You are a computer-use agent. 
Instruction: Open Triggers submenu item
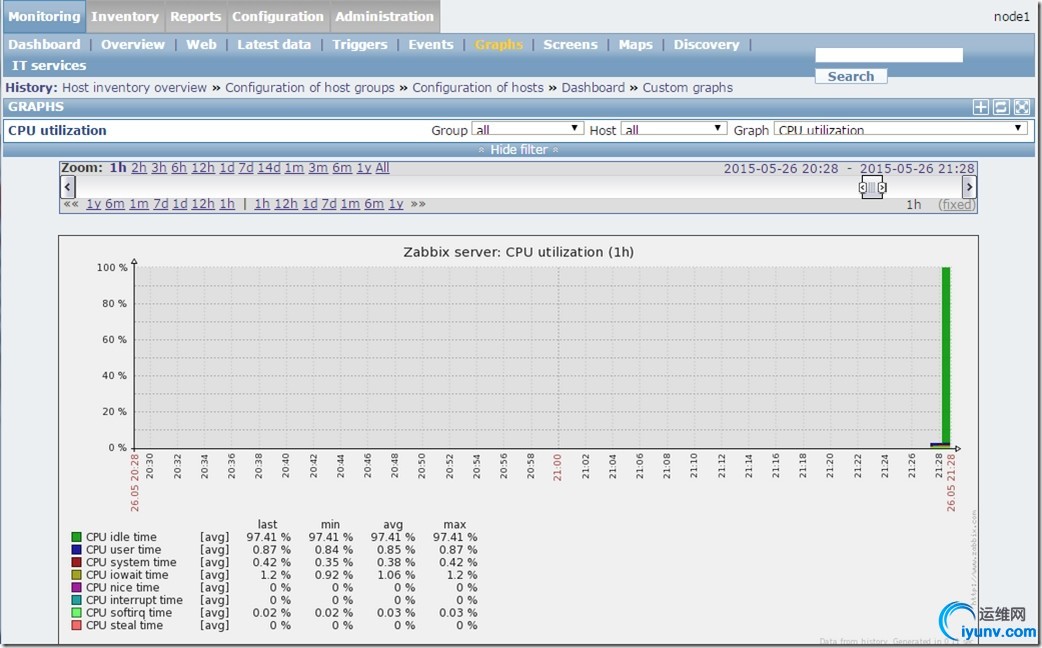click(x=360, y=45)
